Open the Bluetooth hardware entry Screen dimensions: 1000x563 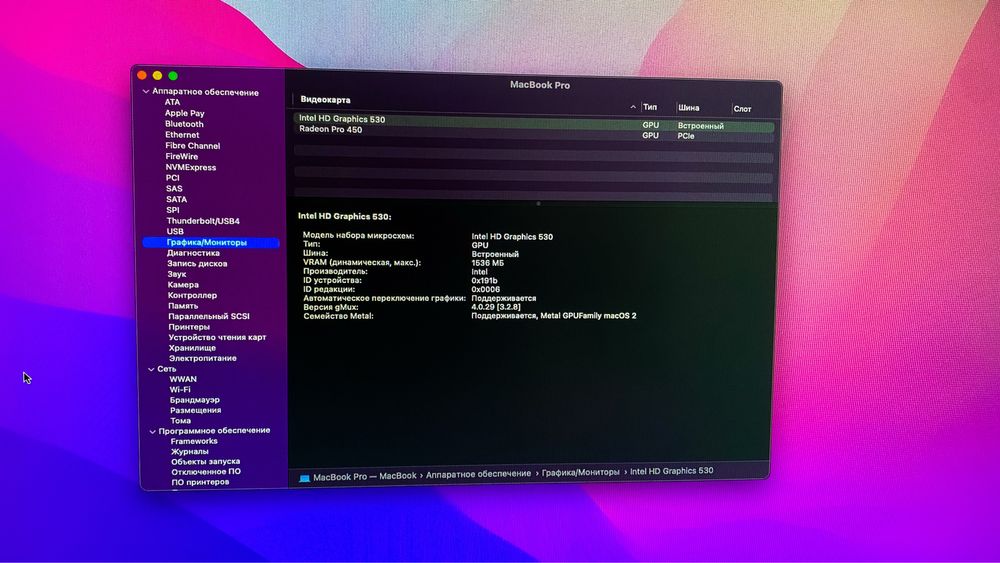coord(184,124)
